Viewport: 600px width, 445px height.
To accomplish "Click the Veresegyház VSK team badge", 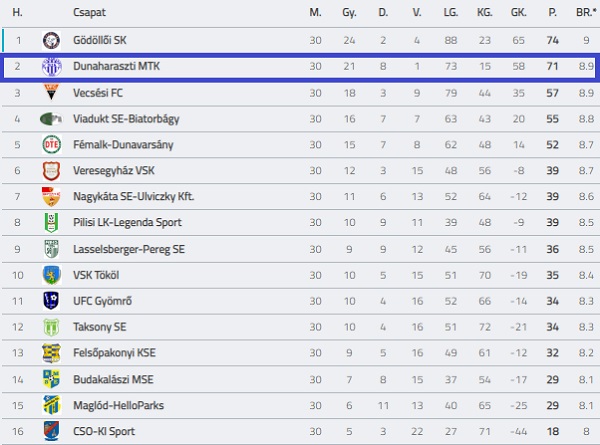I will (51, 171).
